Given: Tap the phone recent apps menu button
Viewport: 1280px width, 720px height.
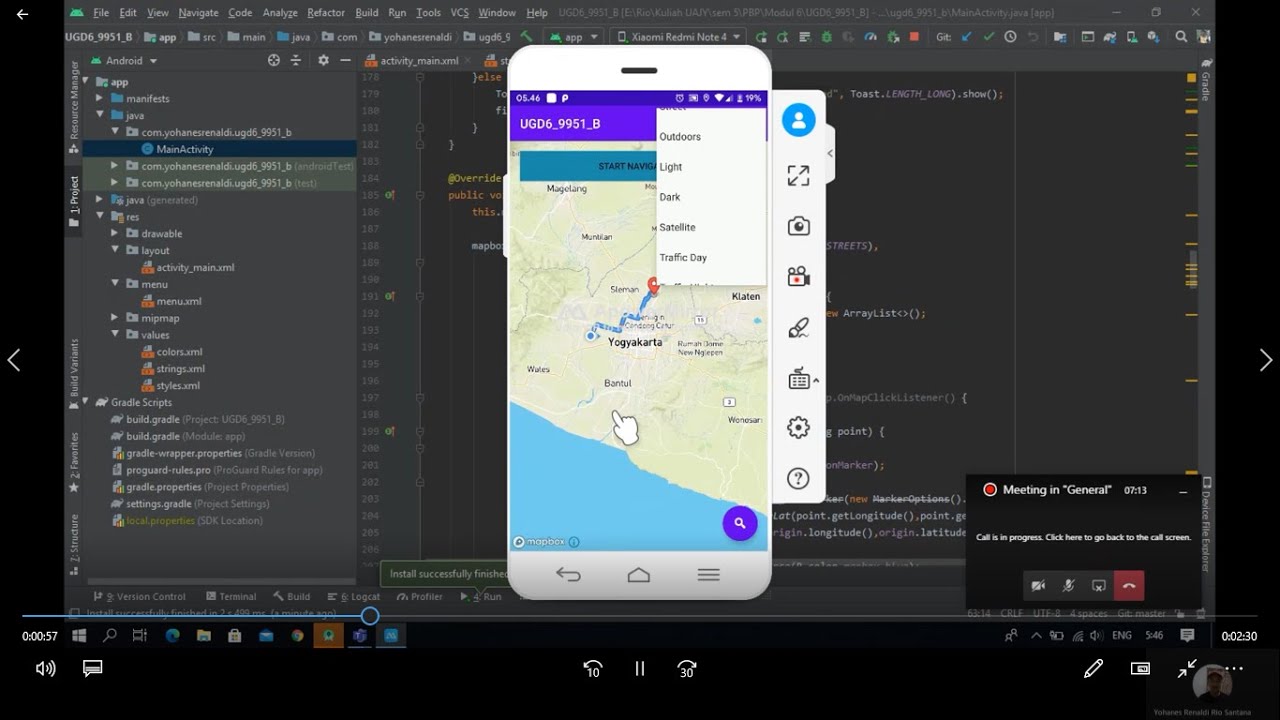Looking at the screenshot, I should coord(709,574).
